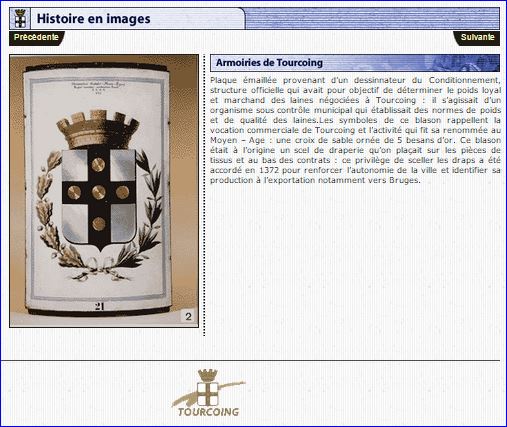Click the number 21 on the plaque
The height and width of the screenshot is (427, 507).
click(x=99, y=306)
